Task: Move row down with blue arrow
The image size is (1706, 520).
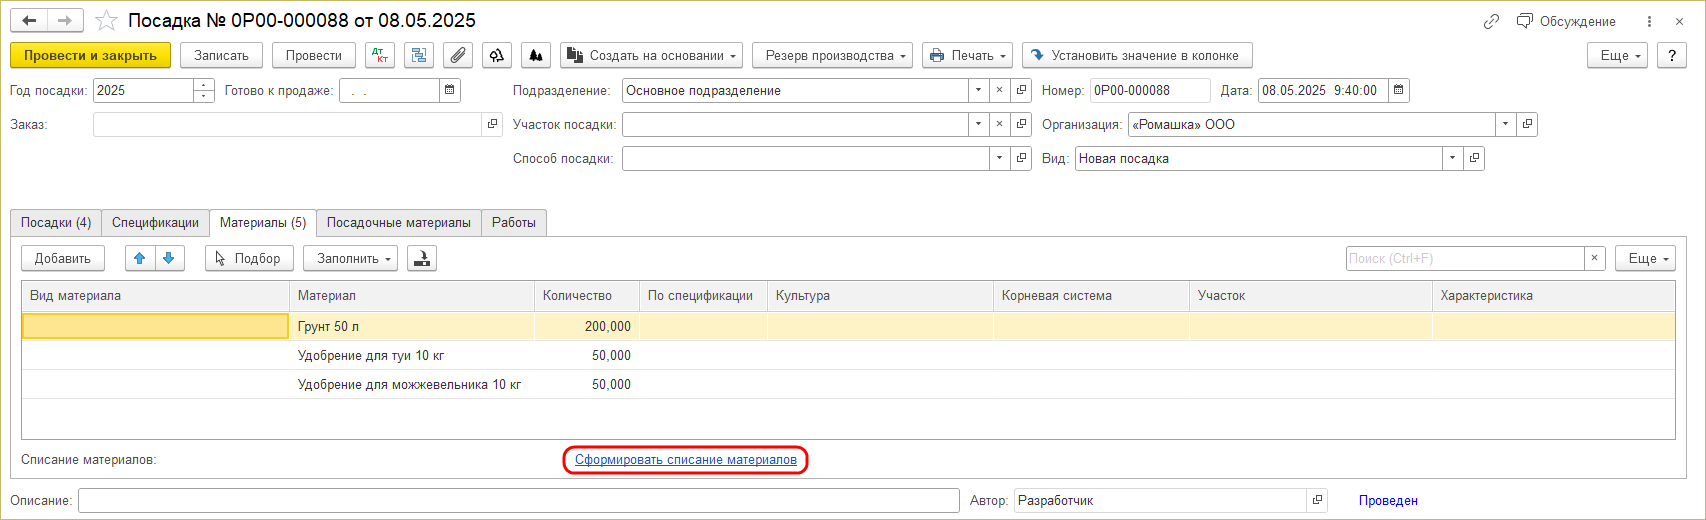Action: (x=169, y=258)
